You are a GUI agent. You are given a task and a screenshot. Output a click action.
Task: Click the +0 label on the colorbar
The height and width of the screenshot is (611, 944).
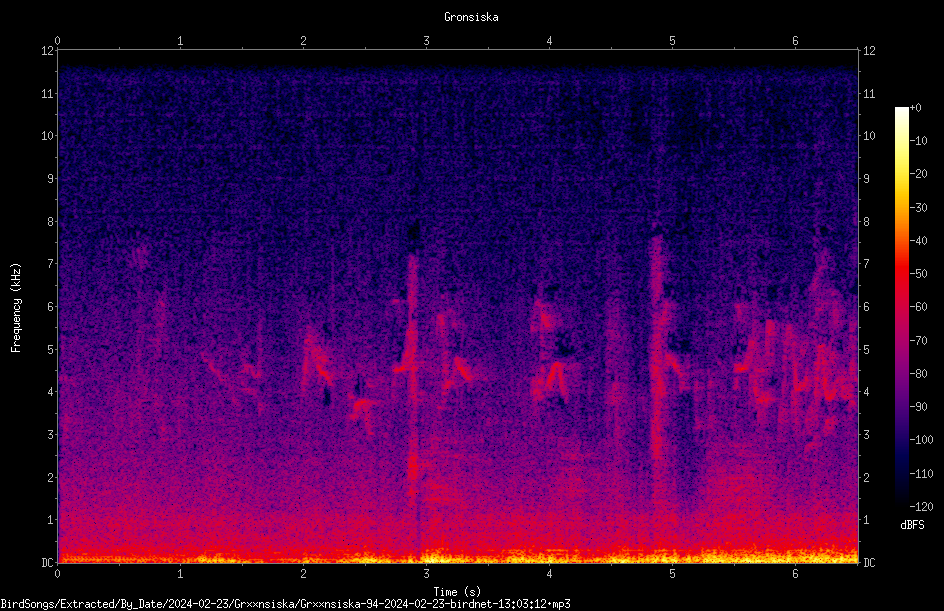click(x=916, y=108)
